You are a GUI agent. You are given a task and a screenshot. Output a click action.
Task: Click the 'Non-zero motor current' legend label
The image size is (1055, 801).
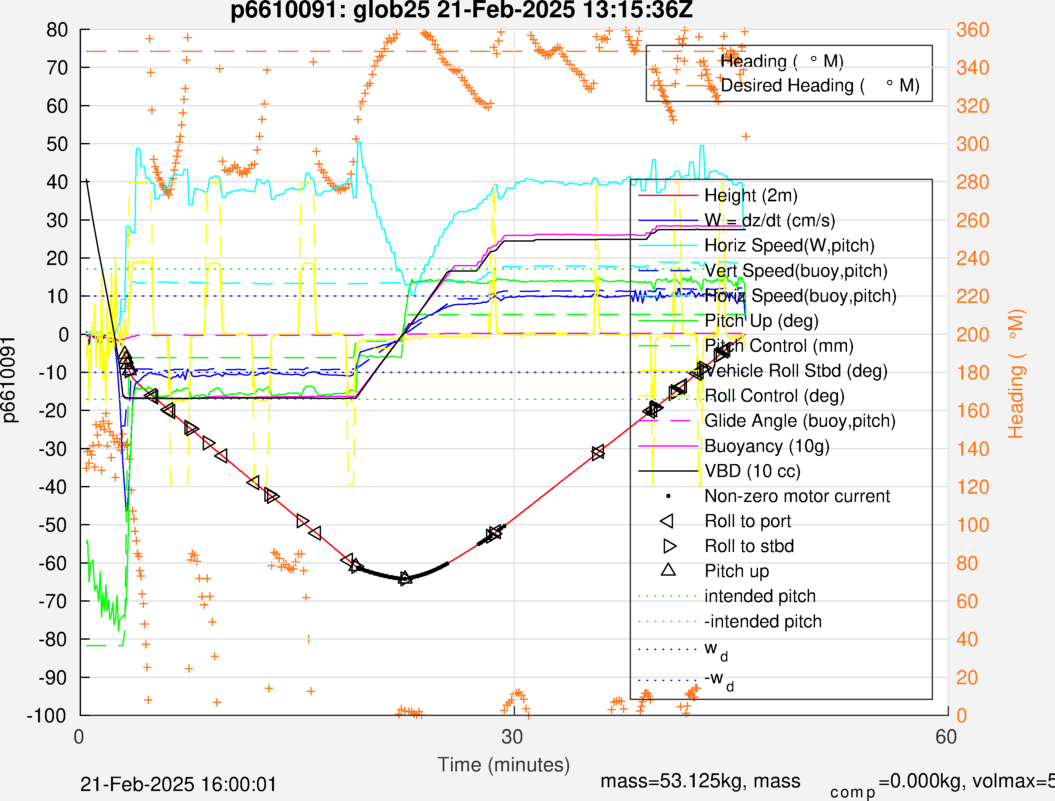pos(797,496)
